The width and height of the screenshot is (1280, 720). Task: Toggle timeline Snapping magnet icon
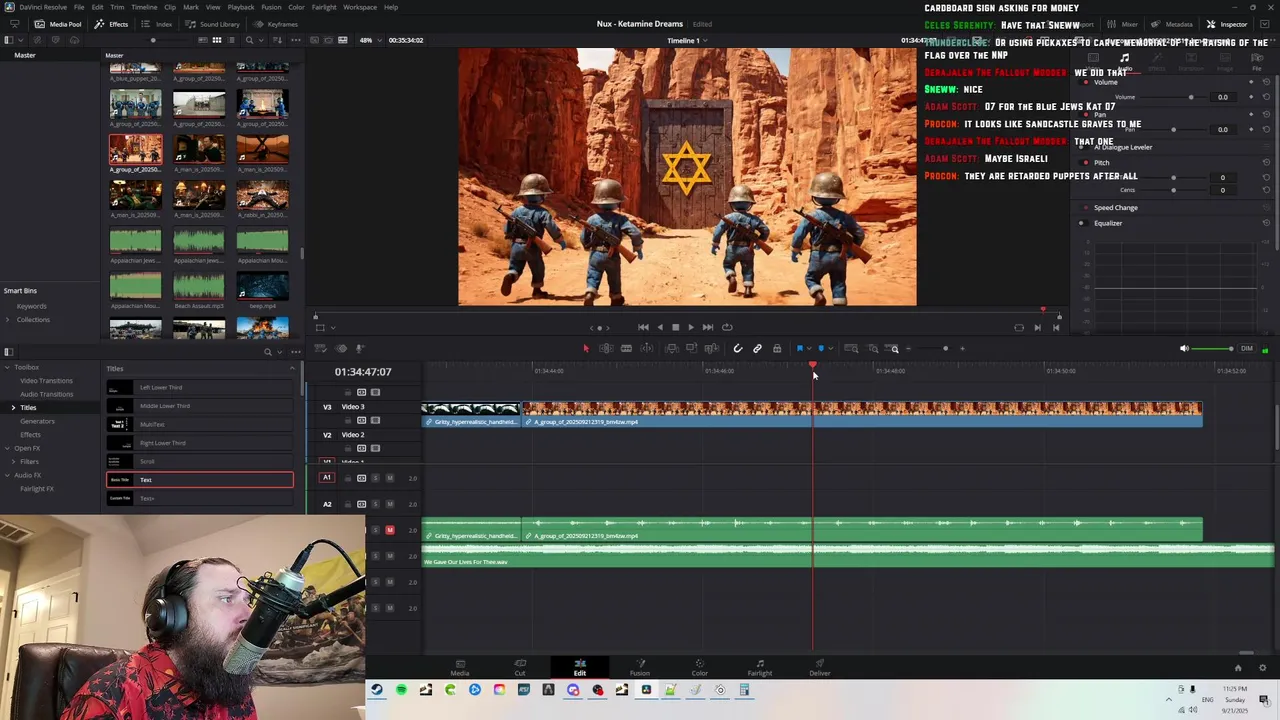[737, 348]
